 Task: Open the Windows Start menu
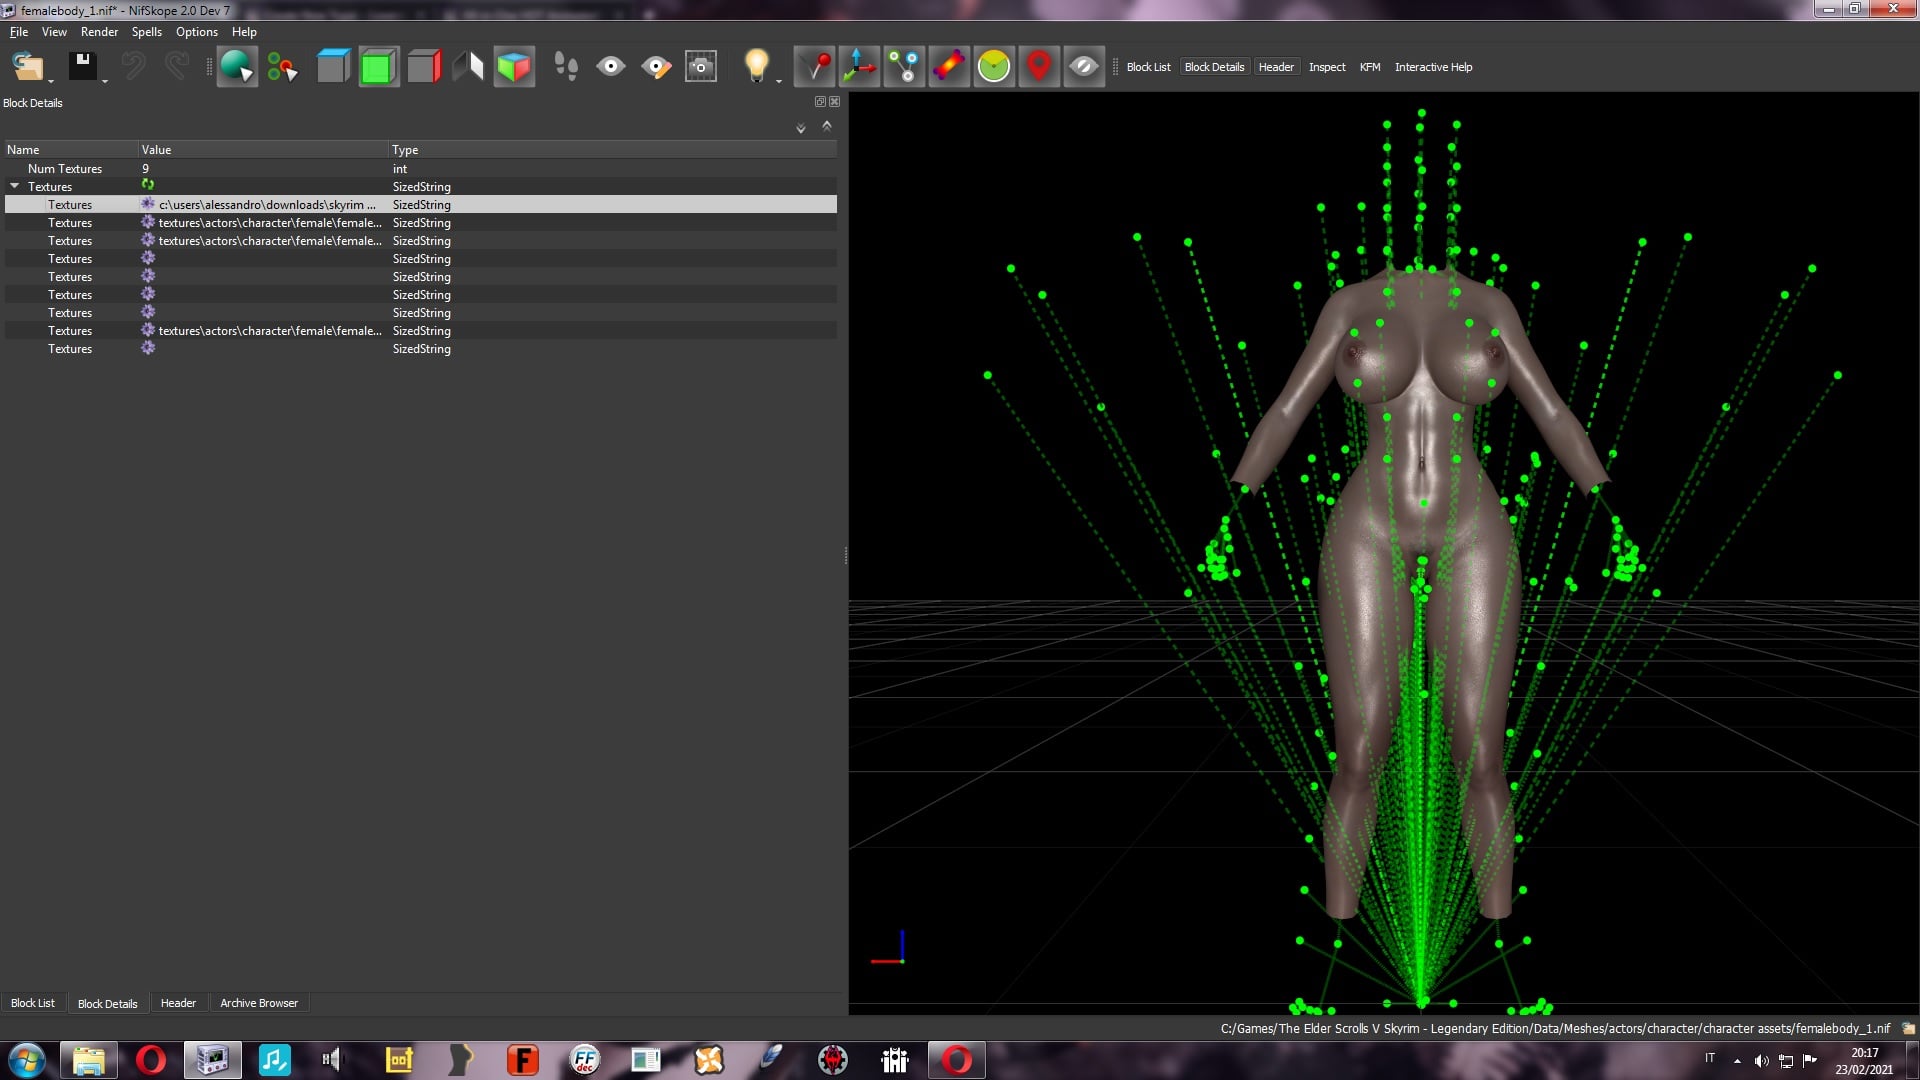click(x=27, y=1060)
